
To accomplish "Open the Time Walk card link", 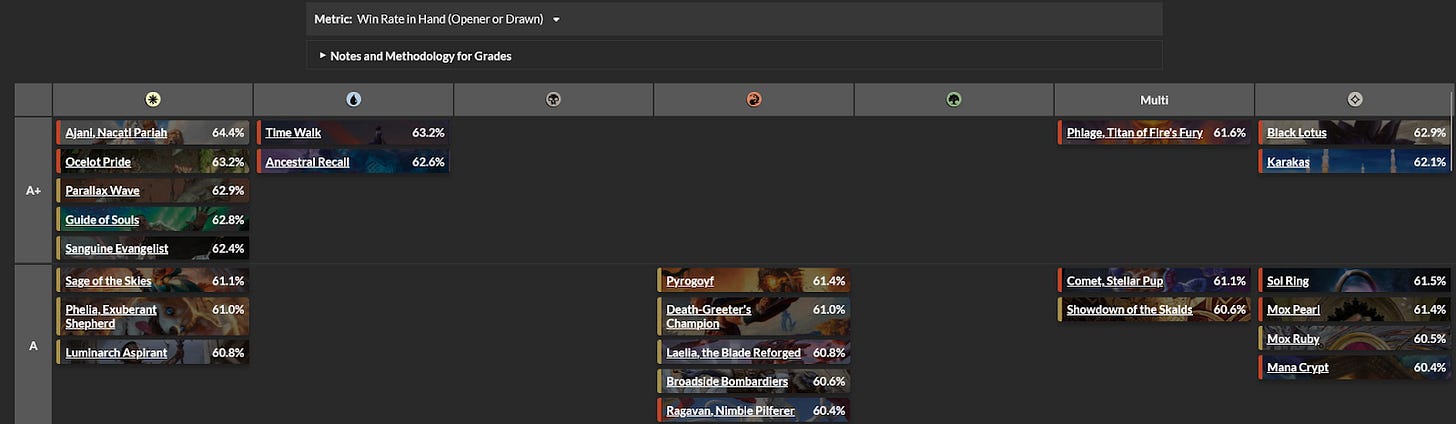I will (293, 132).
